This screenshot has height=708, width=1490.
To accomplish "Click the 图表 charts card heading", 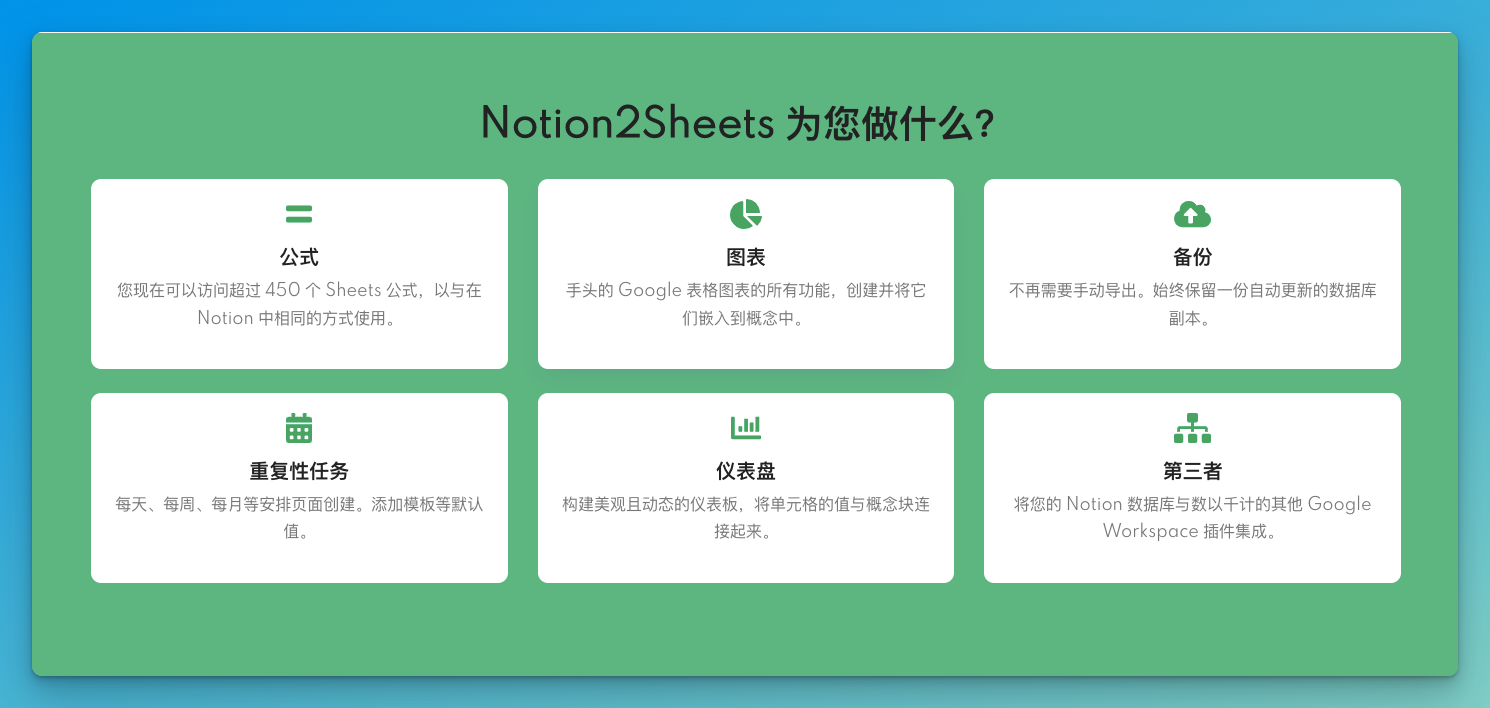I will 745,257.
